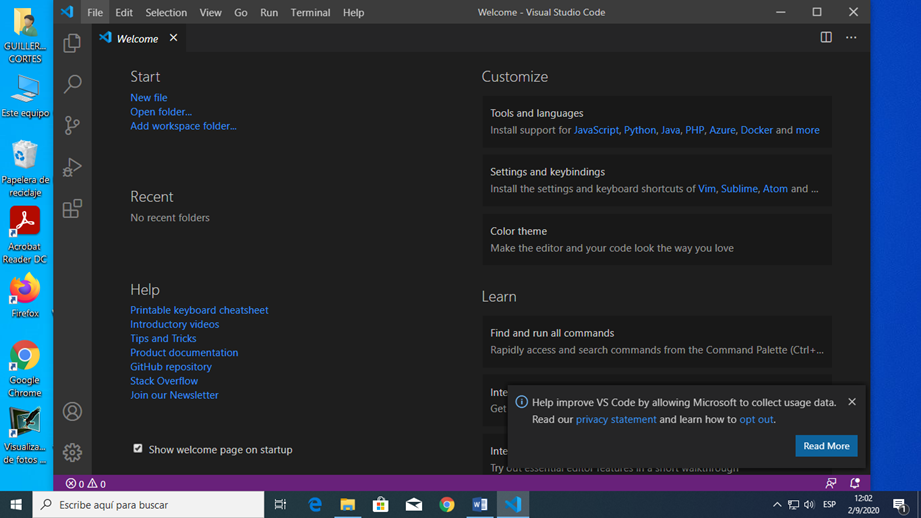Open the Edit menu

123,12
